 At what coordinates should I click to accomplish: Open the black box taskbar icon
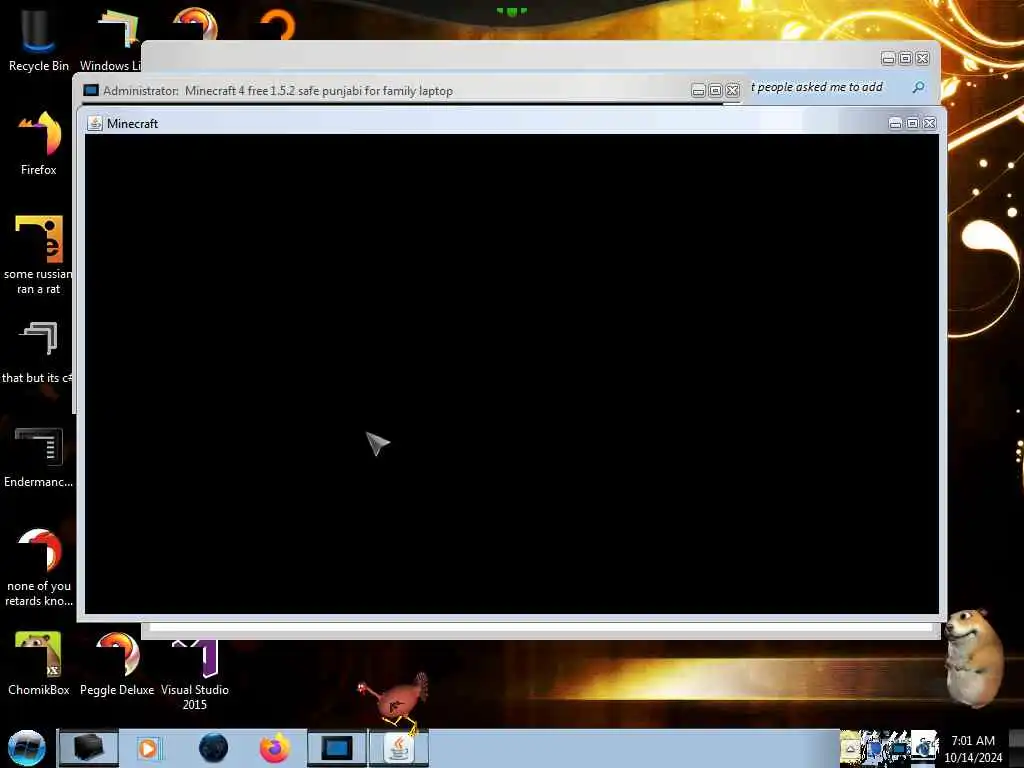coord(88,748)
